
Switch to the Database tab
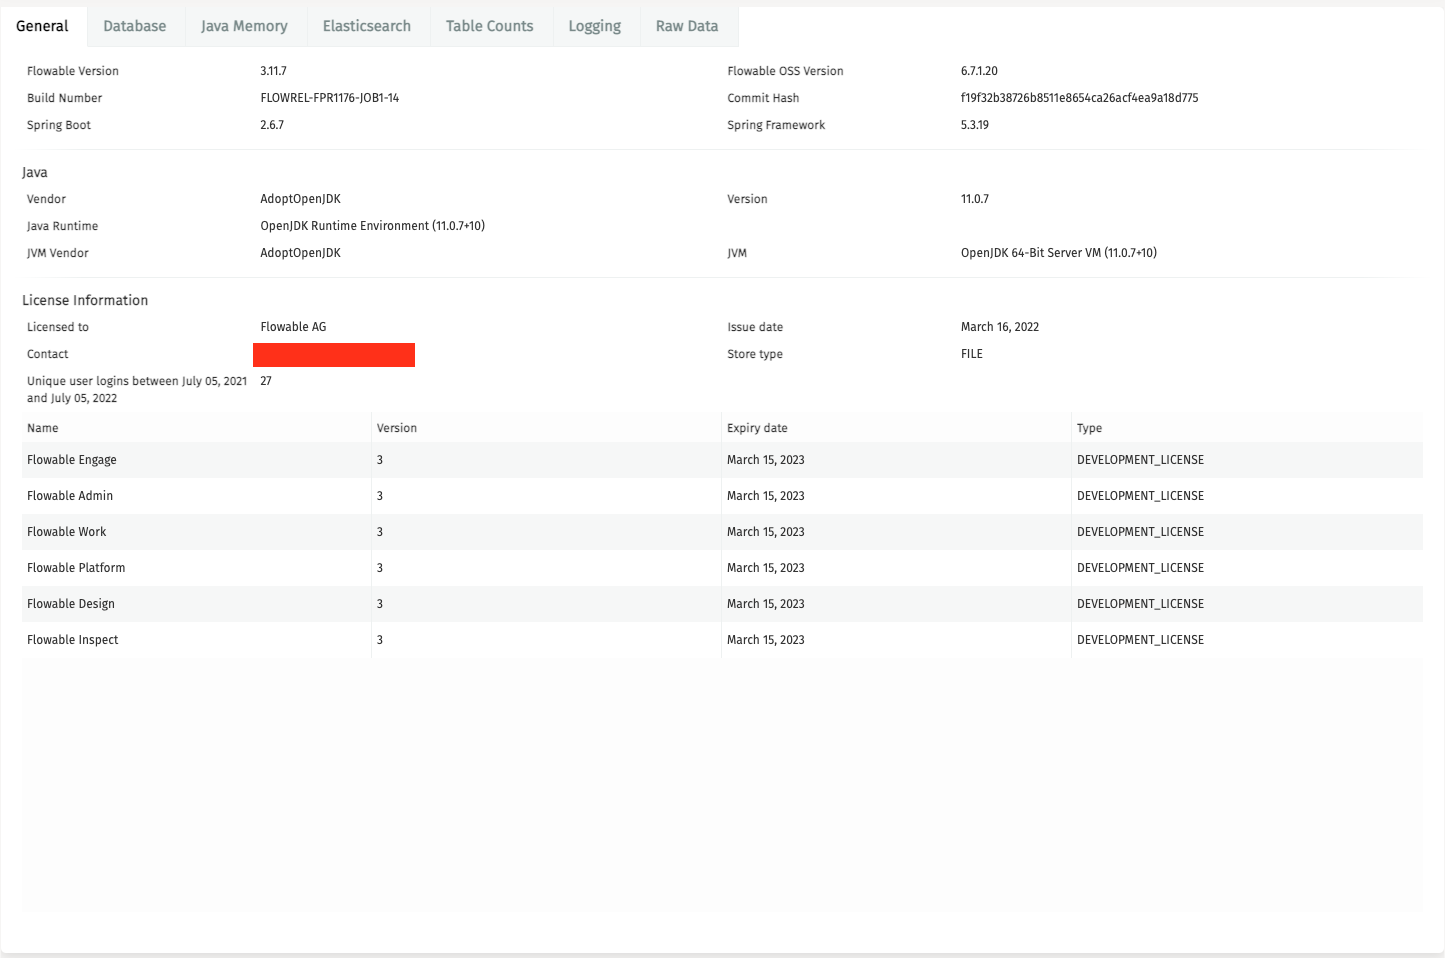coord(134,26)
